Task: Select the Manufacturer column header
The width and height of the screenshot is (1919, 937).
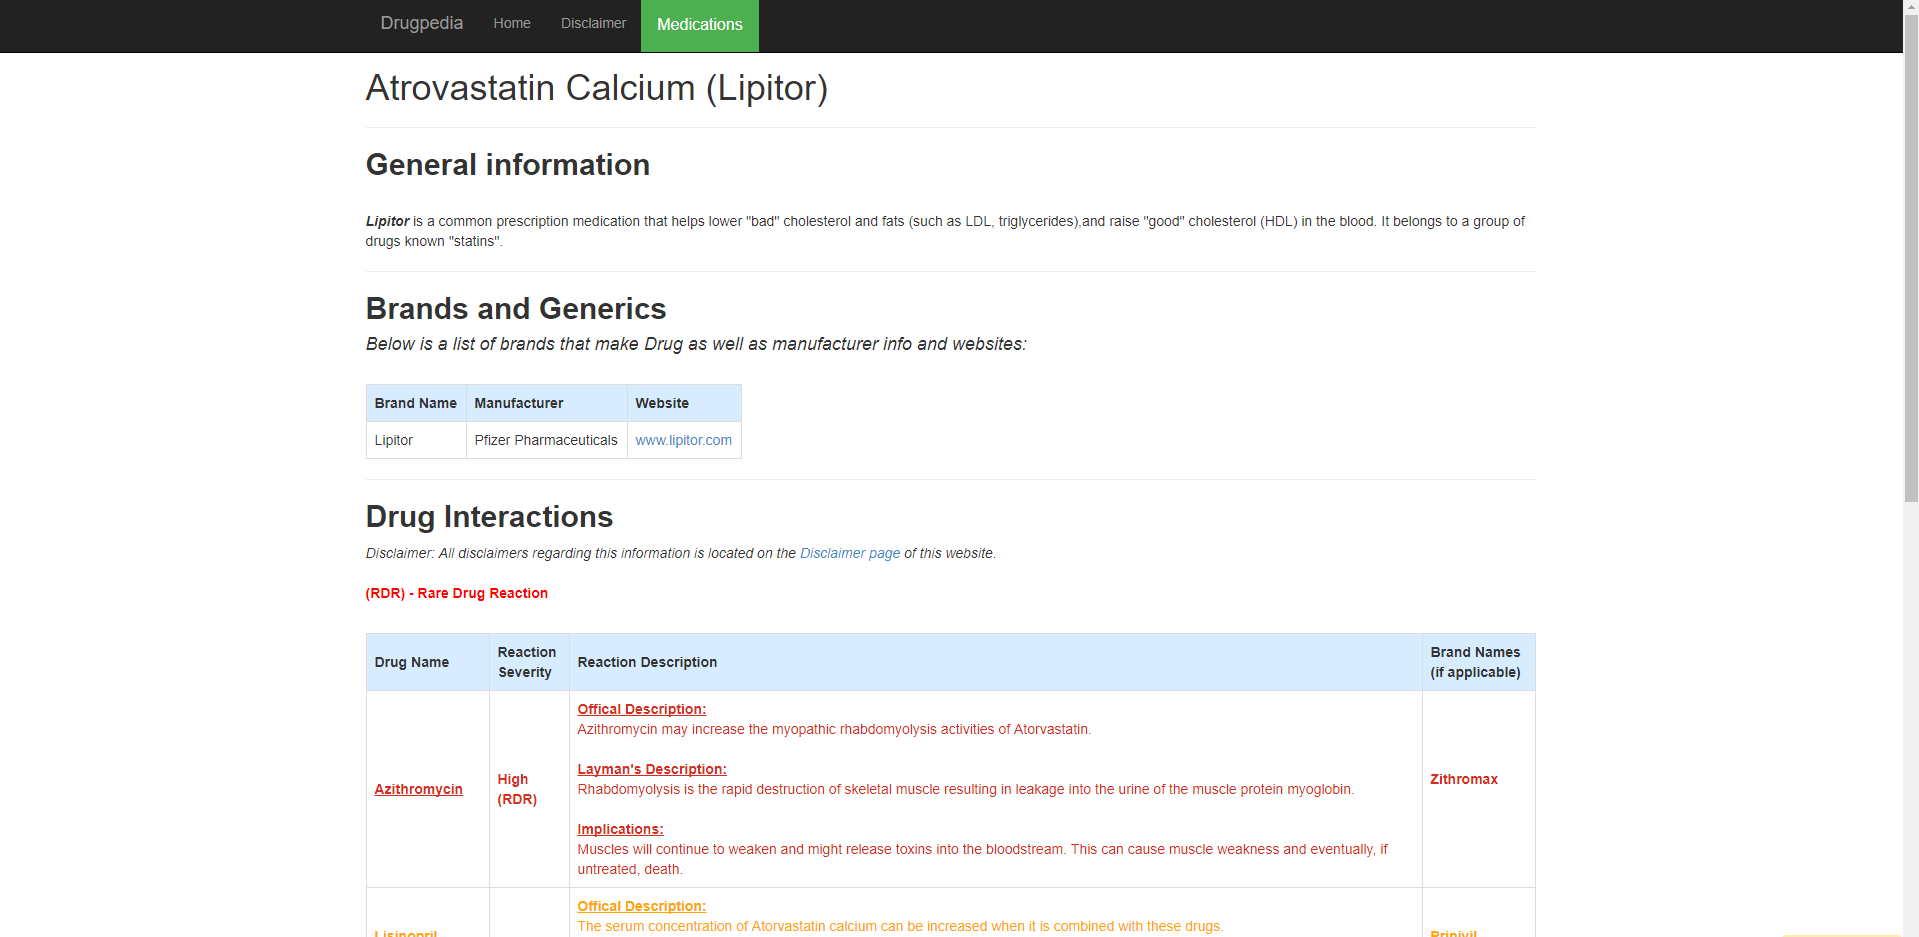Action: coord(547,403)
